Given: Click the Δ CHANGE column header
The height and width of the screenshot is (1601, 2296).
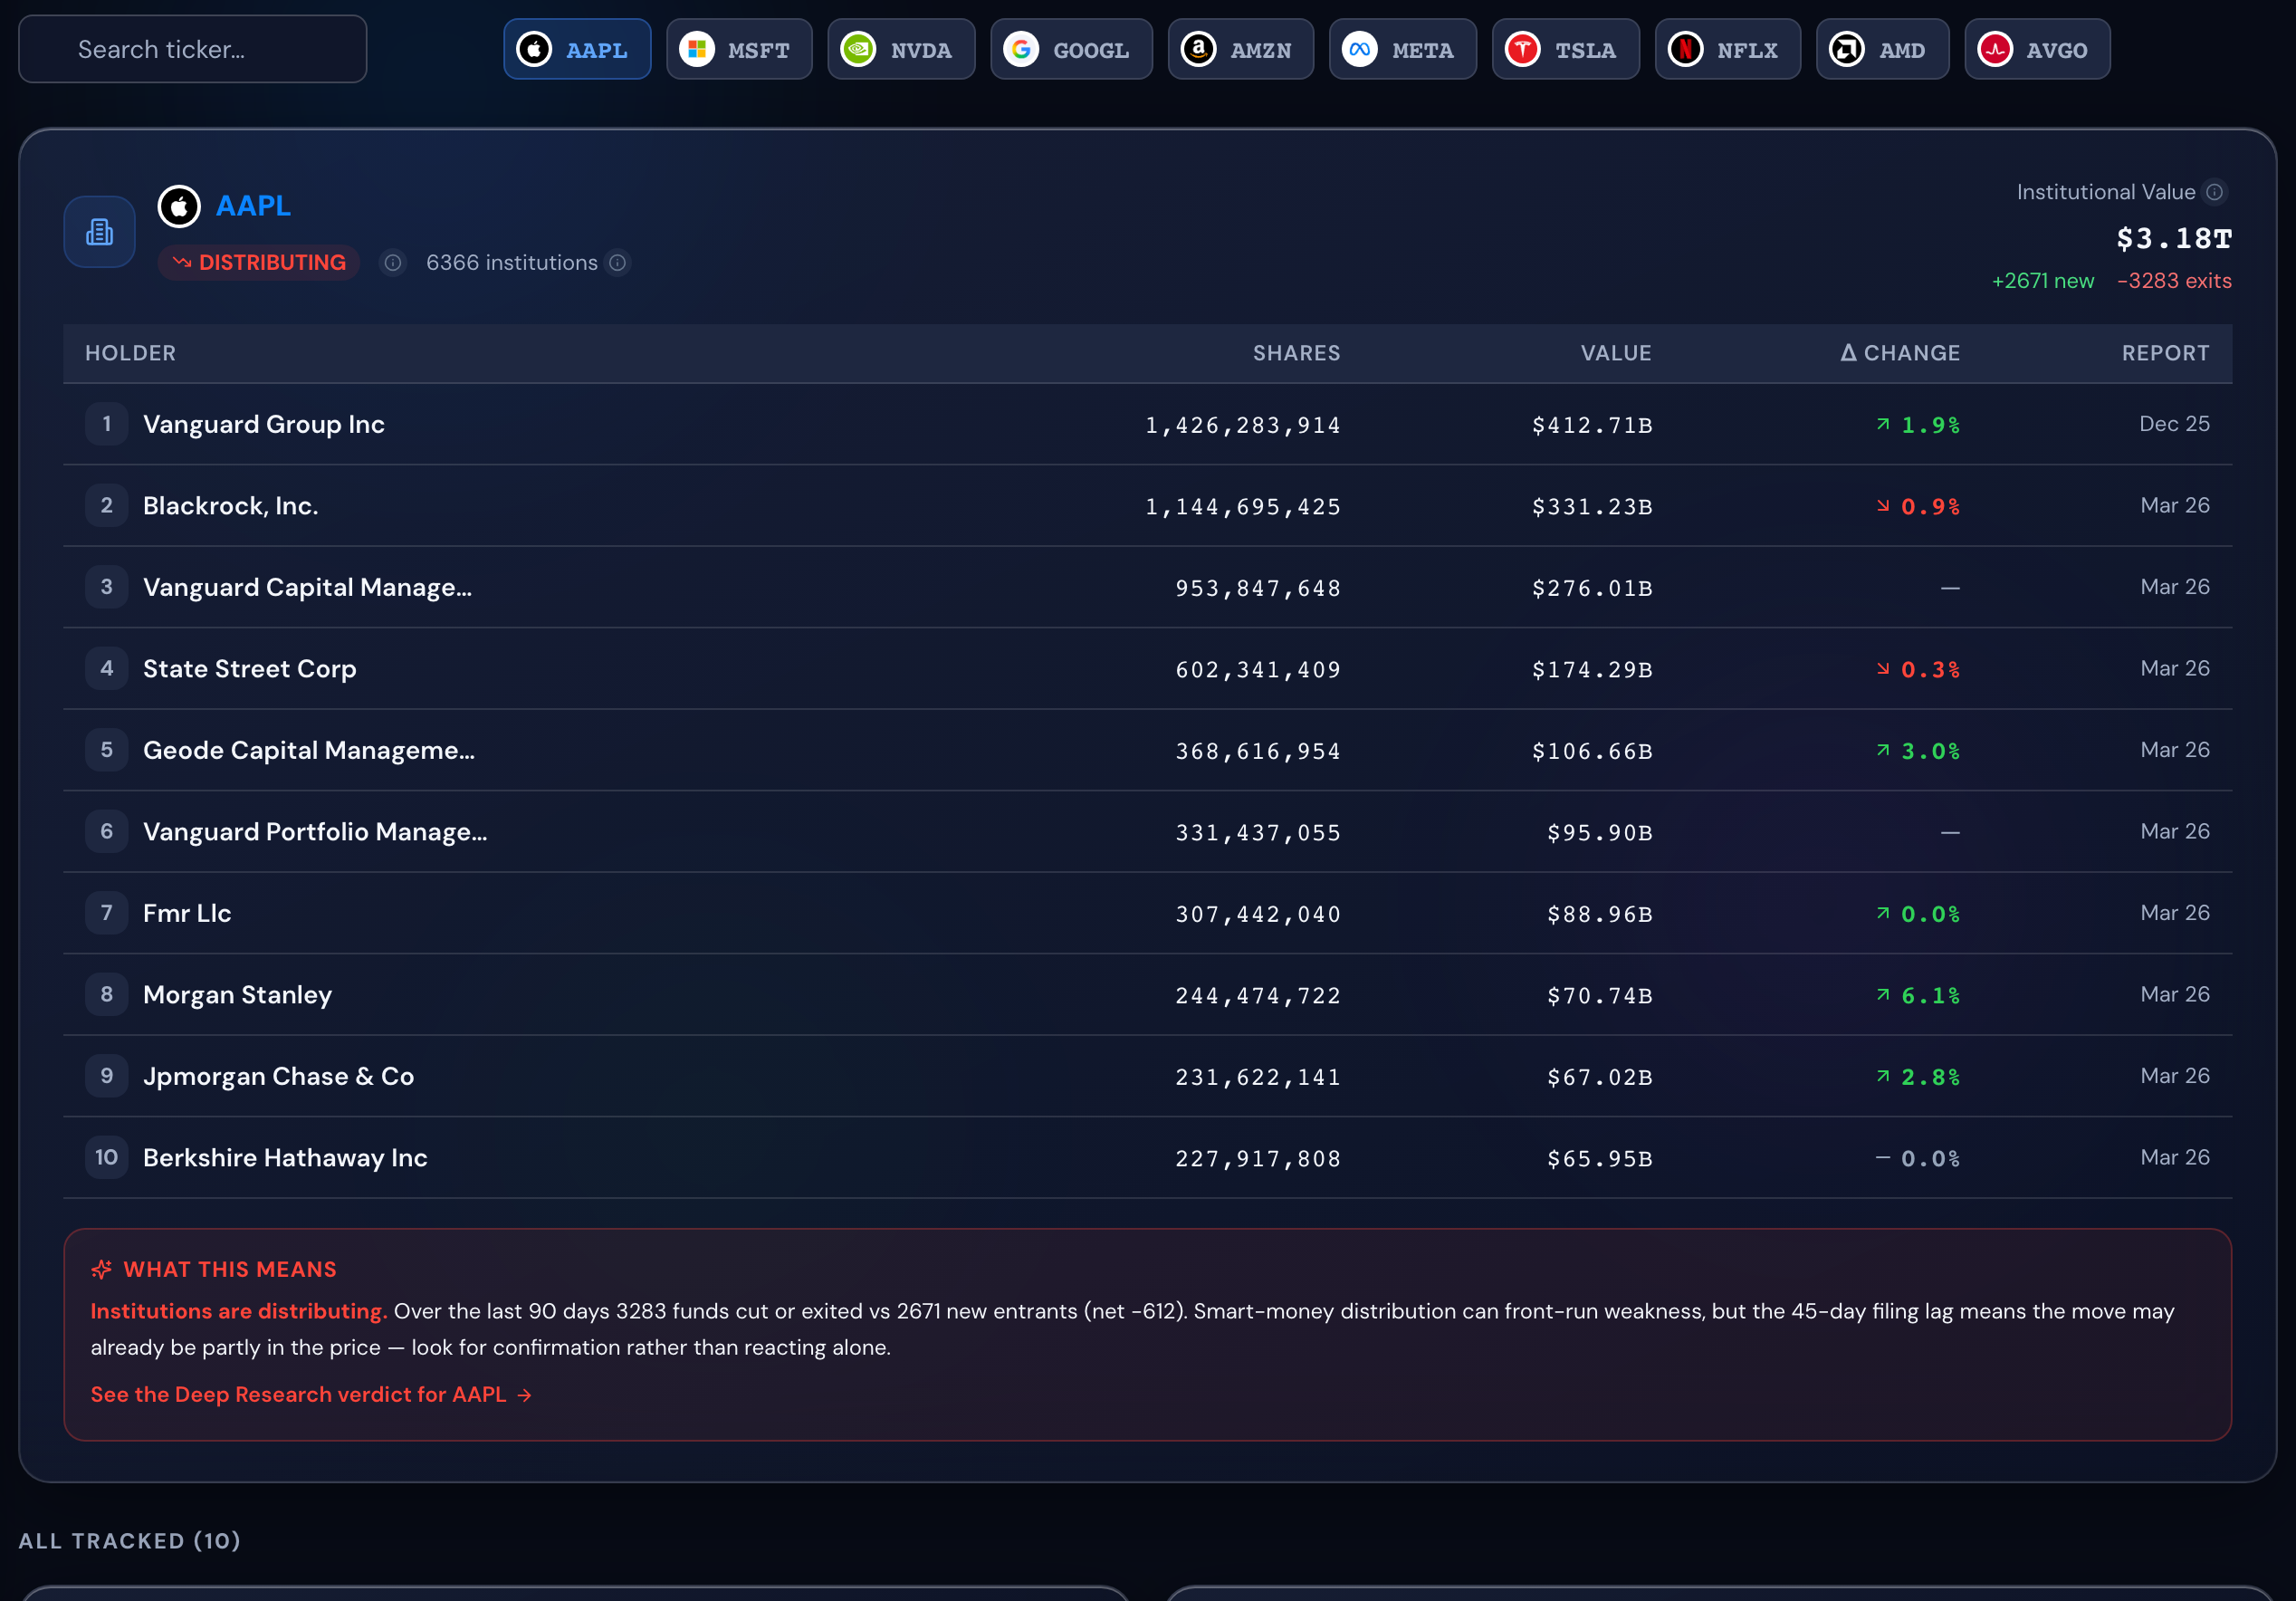Looking at the screenshot, I should (1900, 353).
